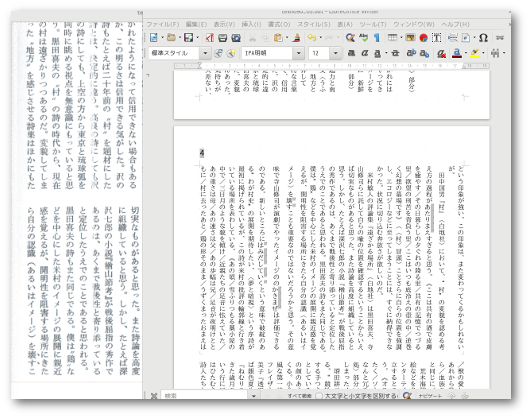
Task: Click the Find All button
Action: pyautogui.click(x=299, y=395)
